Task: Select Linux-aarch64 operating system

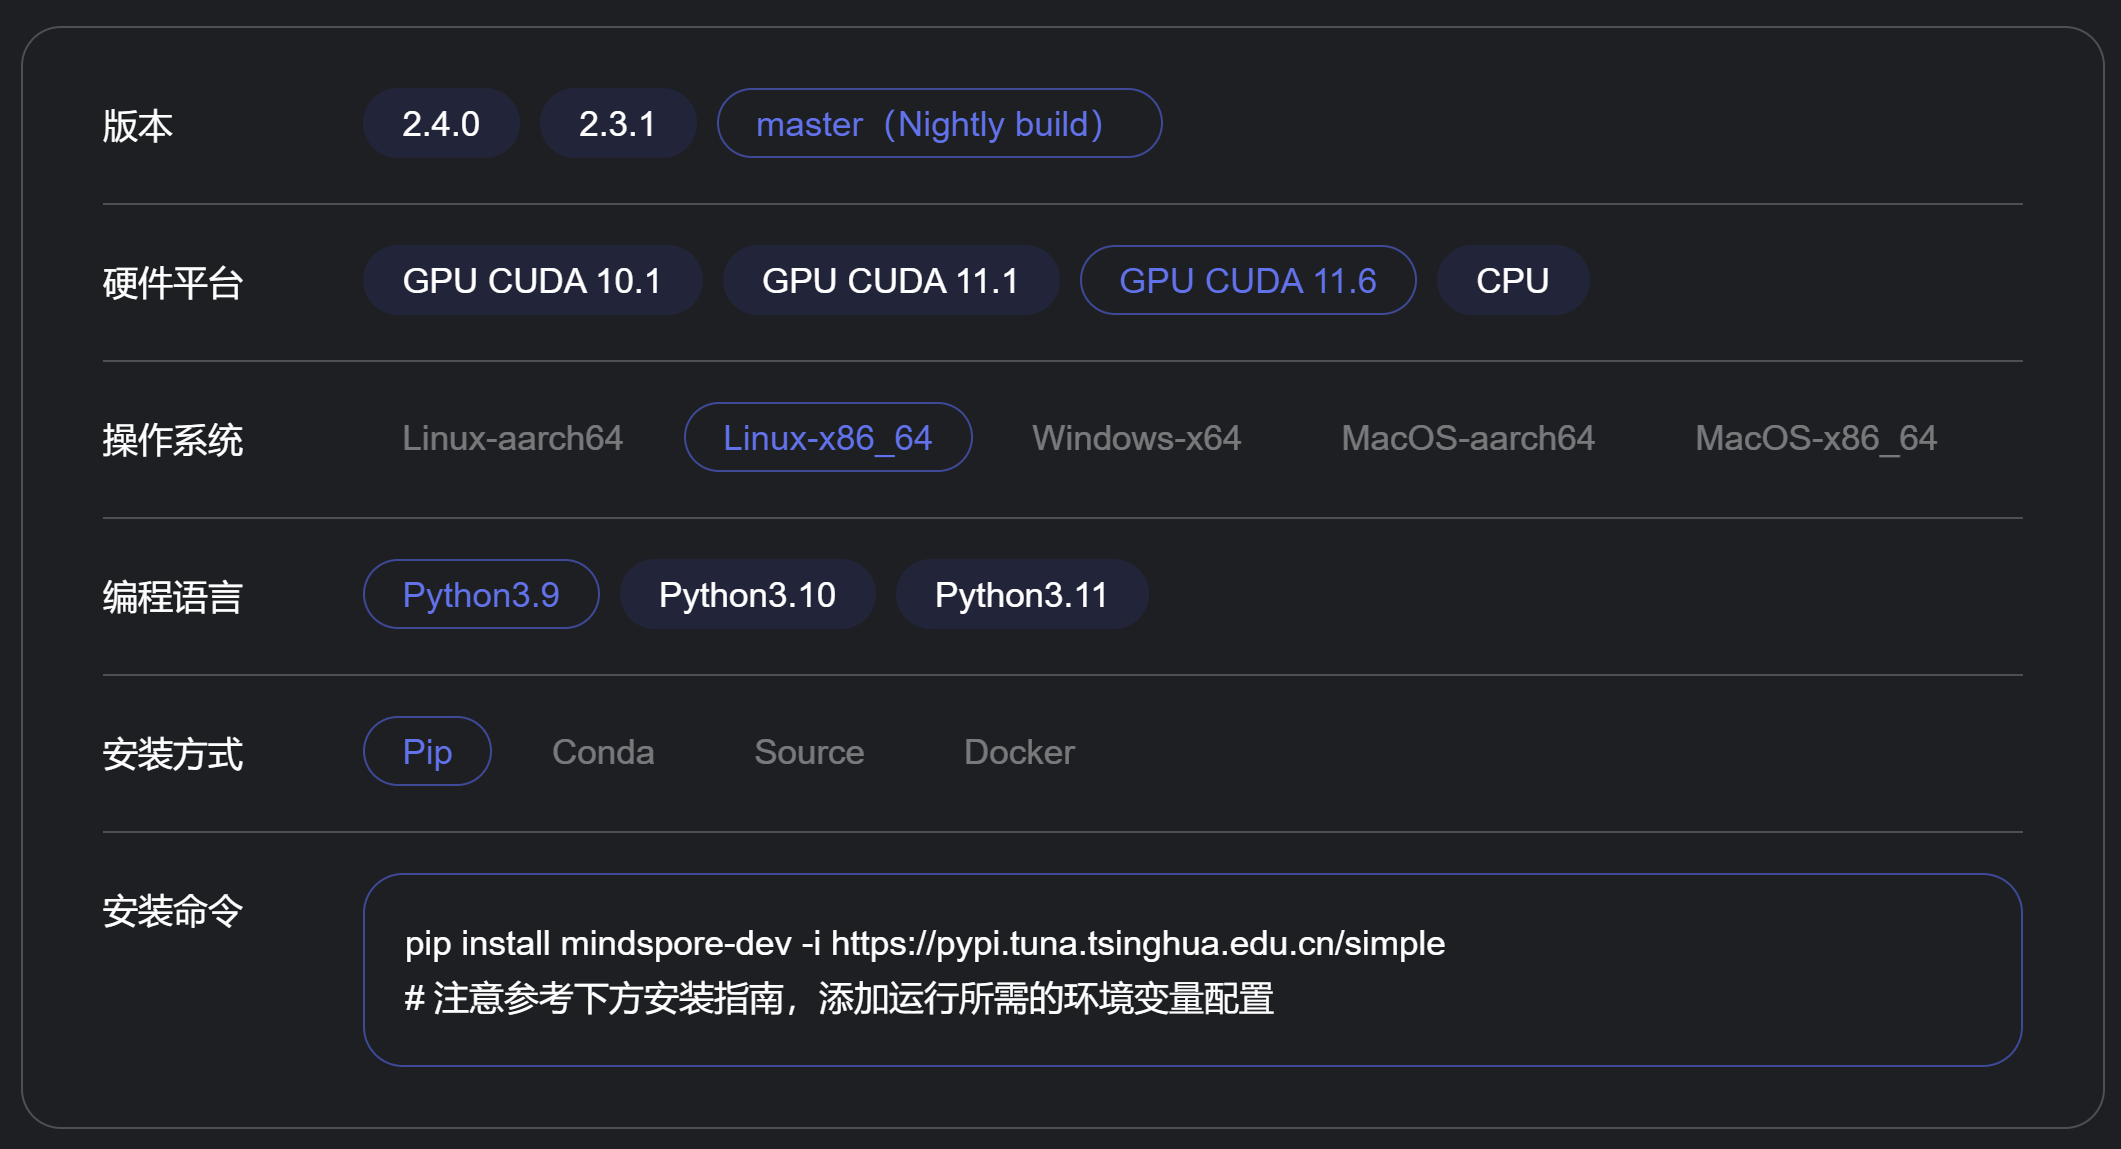Action: 513,438
